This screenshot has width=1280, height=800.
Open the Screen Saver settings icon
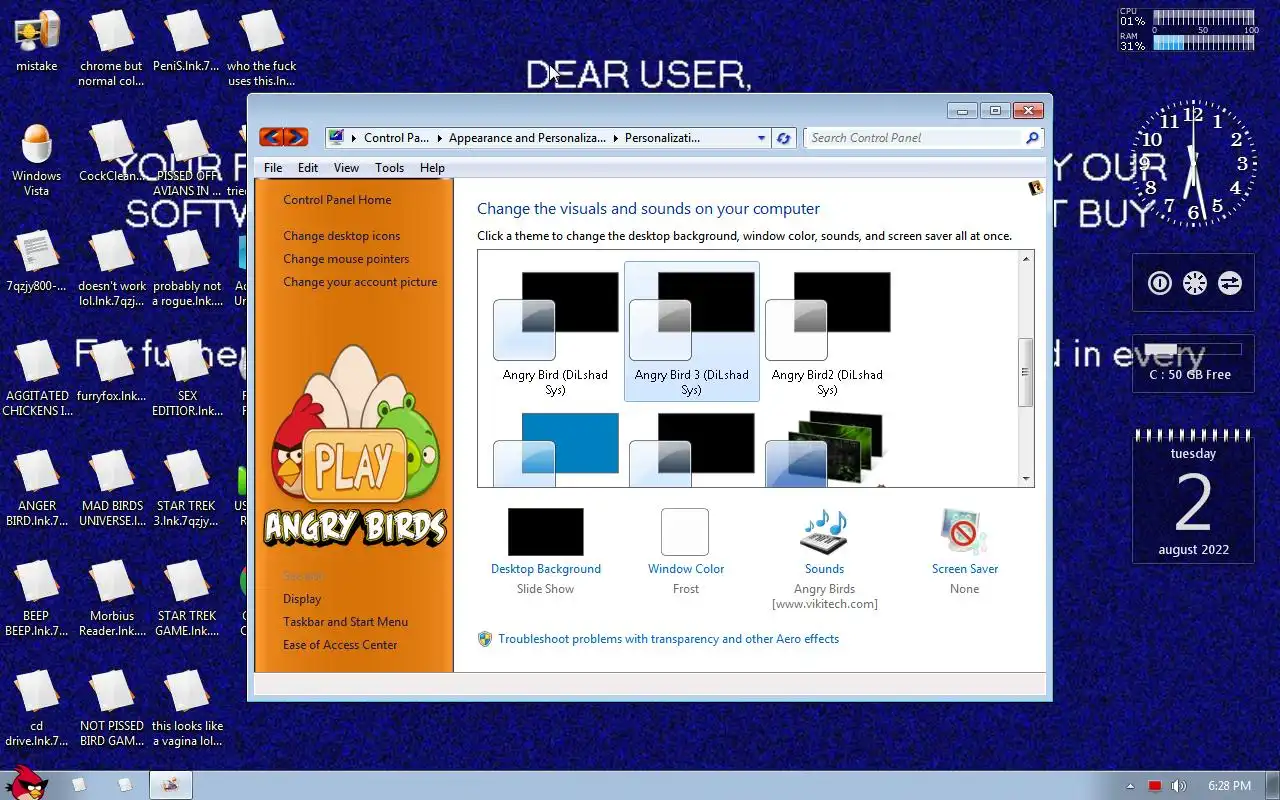(x=964, y=532)
